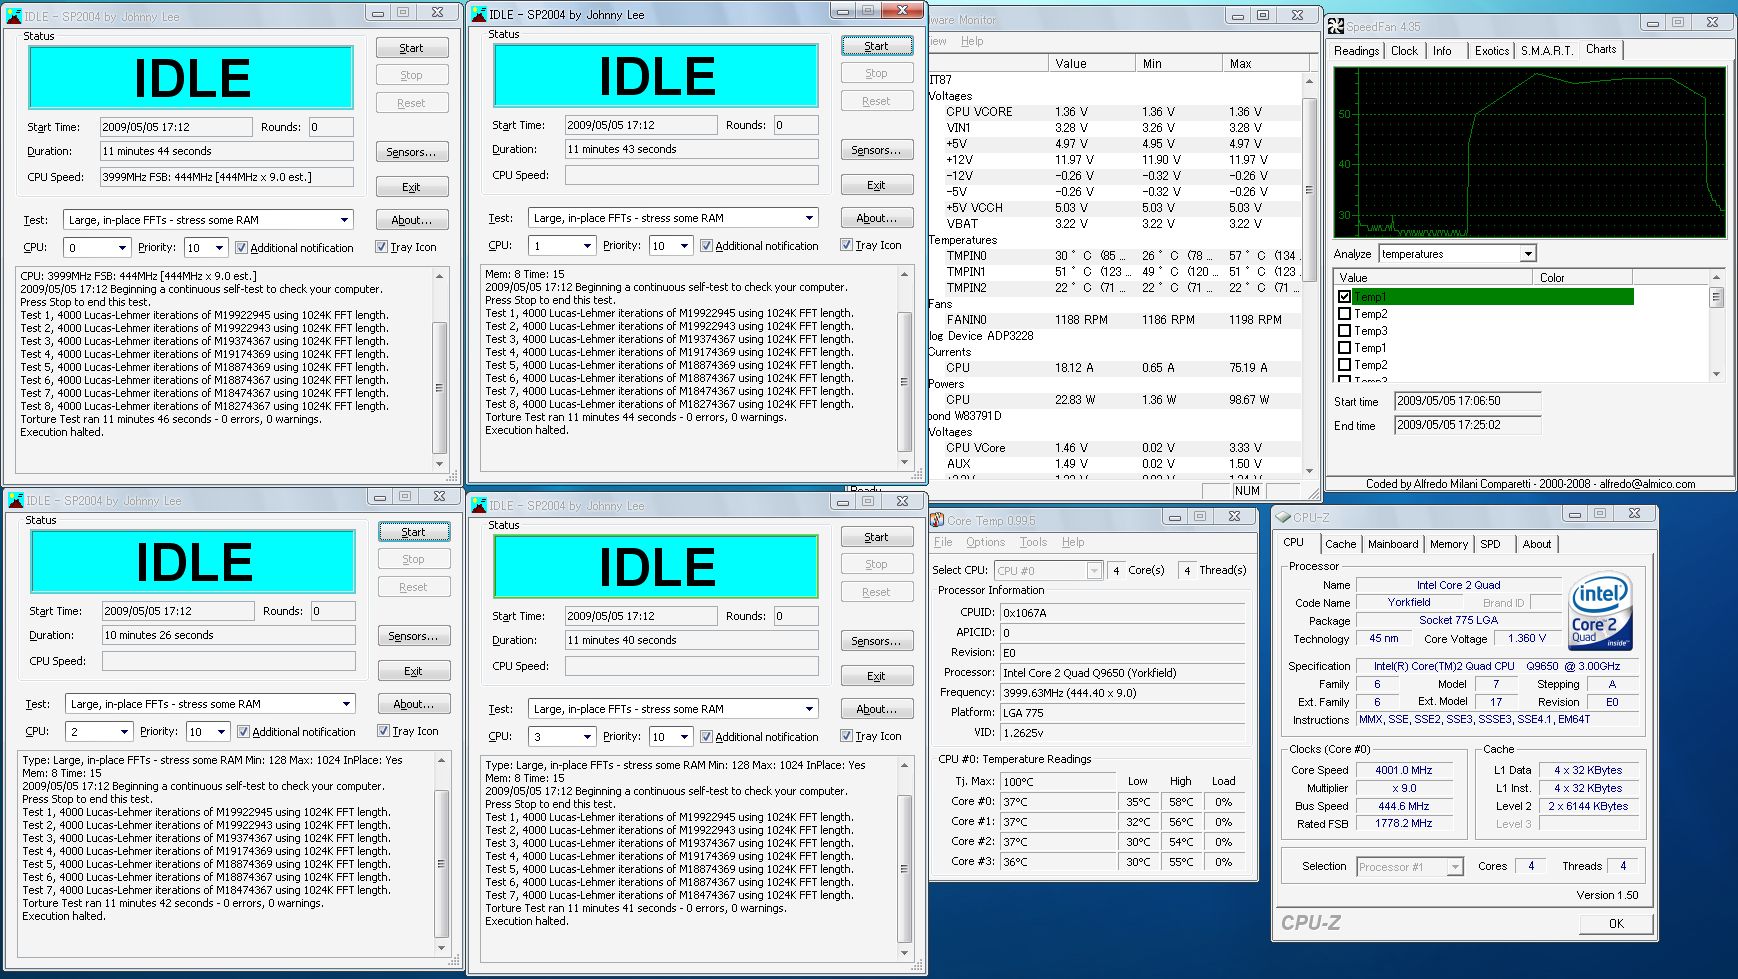The width and height of the screenshot is (1738, 979).
Task: Open the Test dropdown in SP2004 CPU 2 window
Action: 346,704
